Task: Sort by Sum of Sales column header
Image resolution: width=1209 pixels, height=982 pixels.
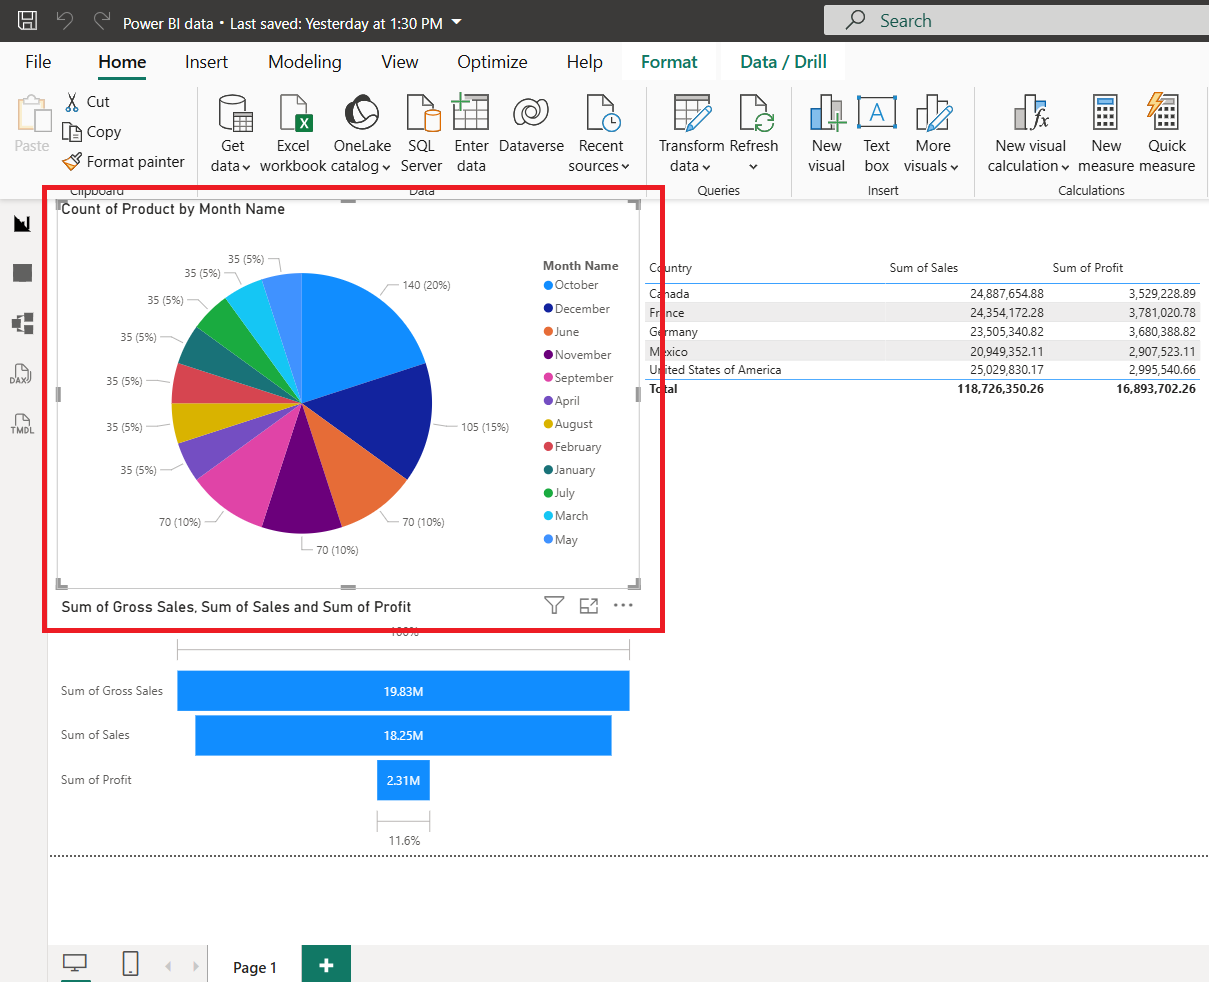Action: 924,268
